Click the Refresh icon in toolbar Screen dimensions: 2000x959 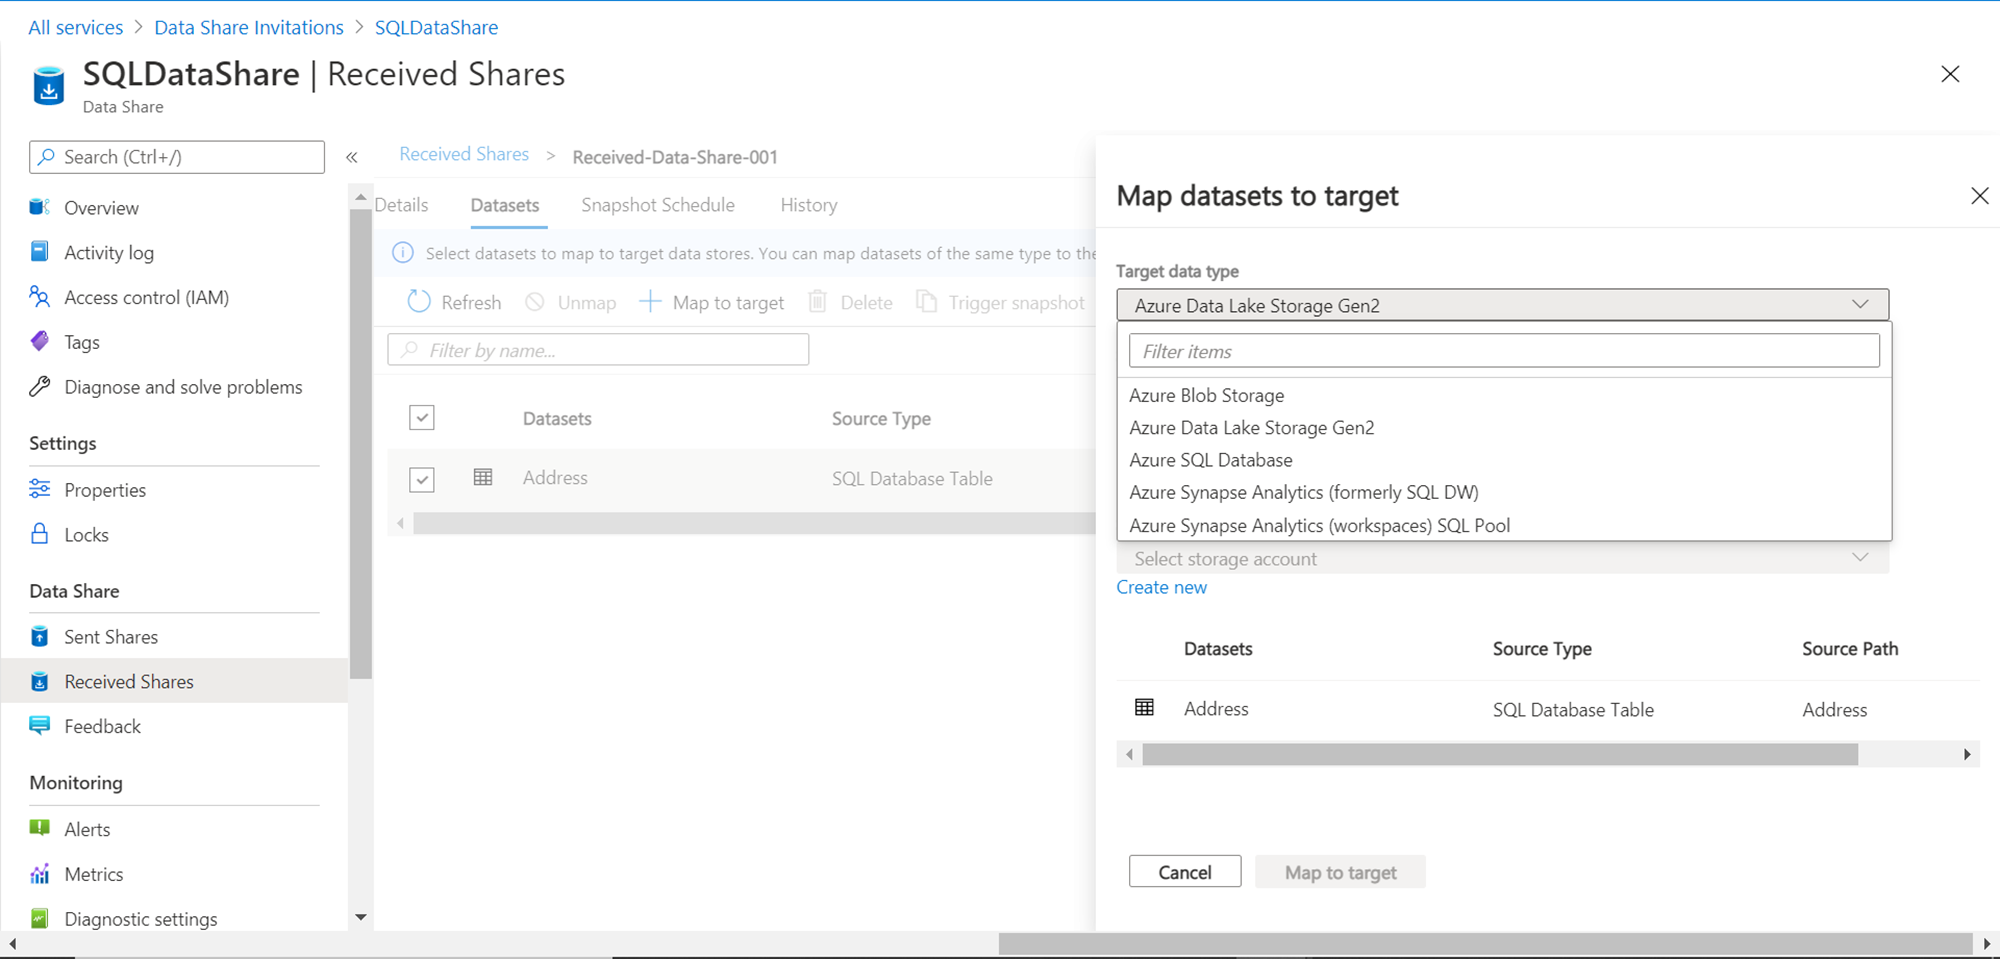point(419,302)
